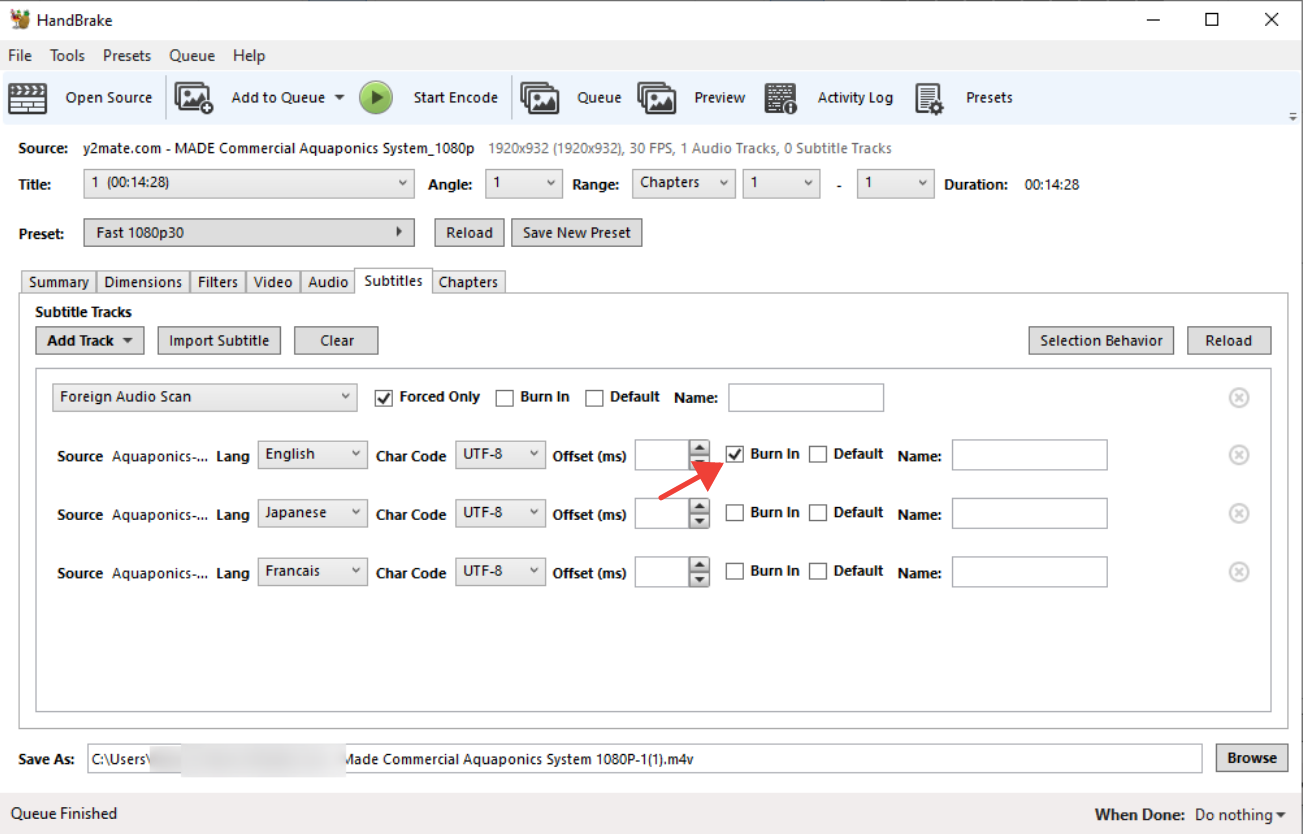Remove the English subtitle track
1303x834 pixels.
coord(1238,455)
